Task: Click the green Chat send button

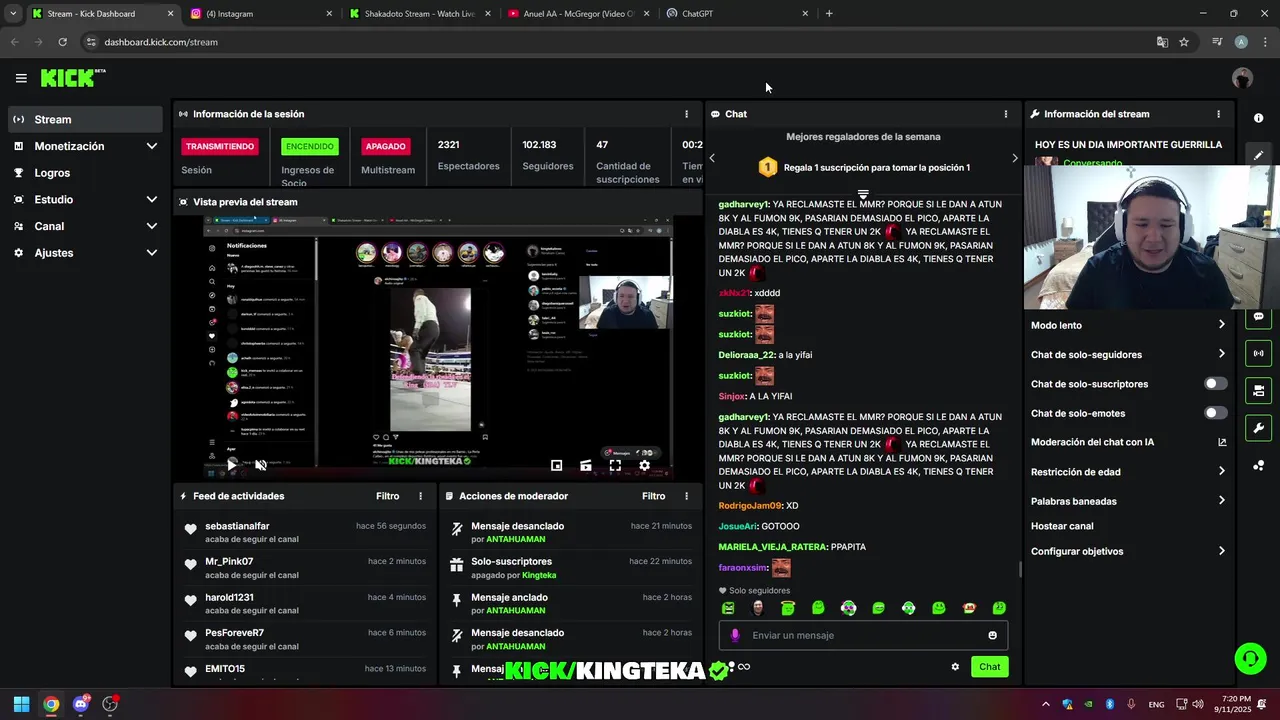Action: point(989,667)
